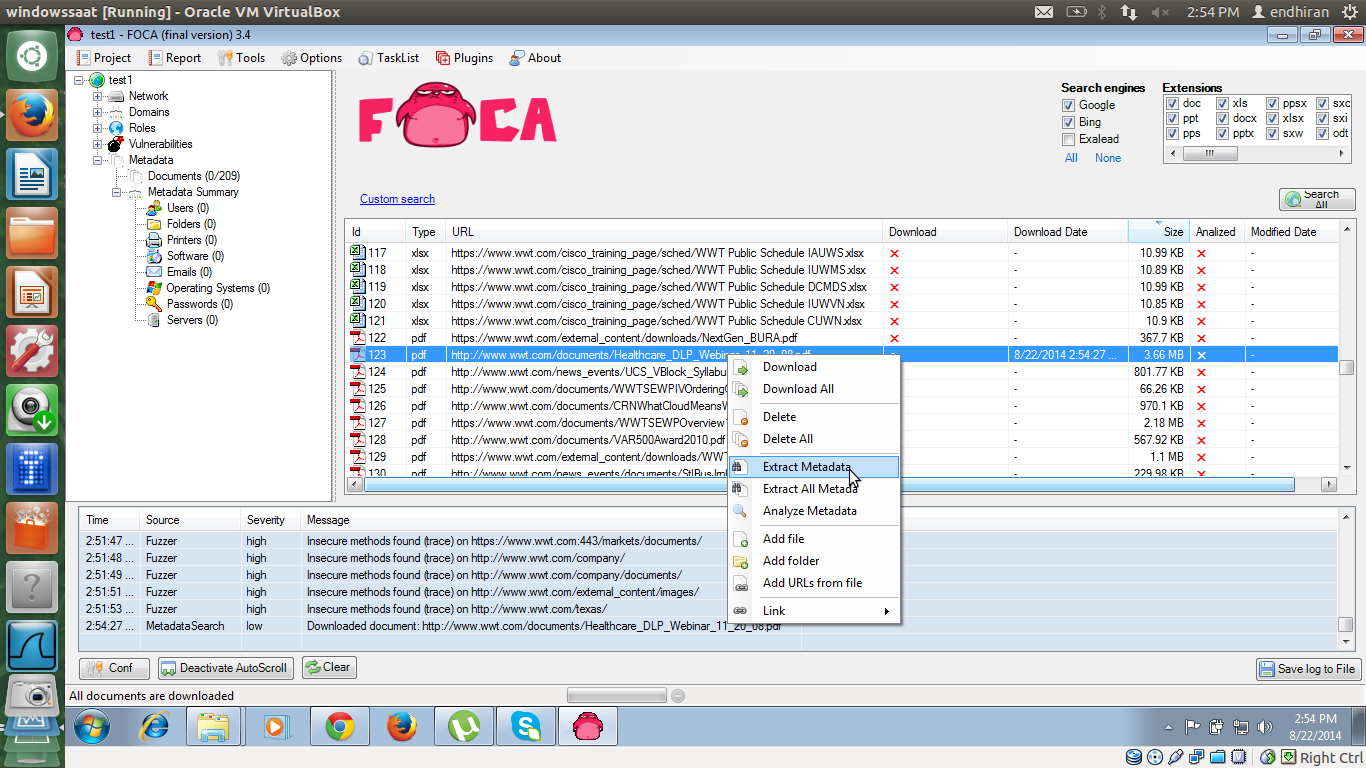Open the Link submenu arrow
1366x768 pixels.
[886, 611]
